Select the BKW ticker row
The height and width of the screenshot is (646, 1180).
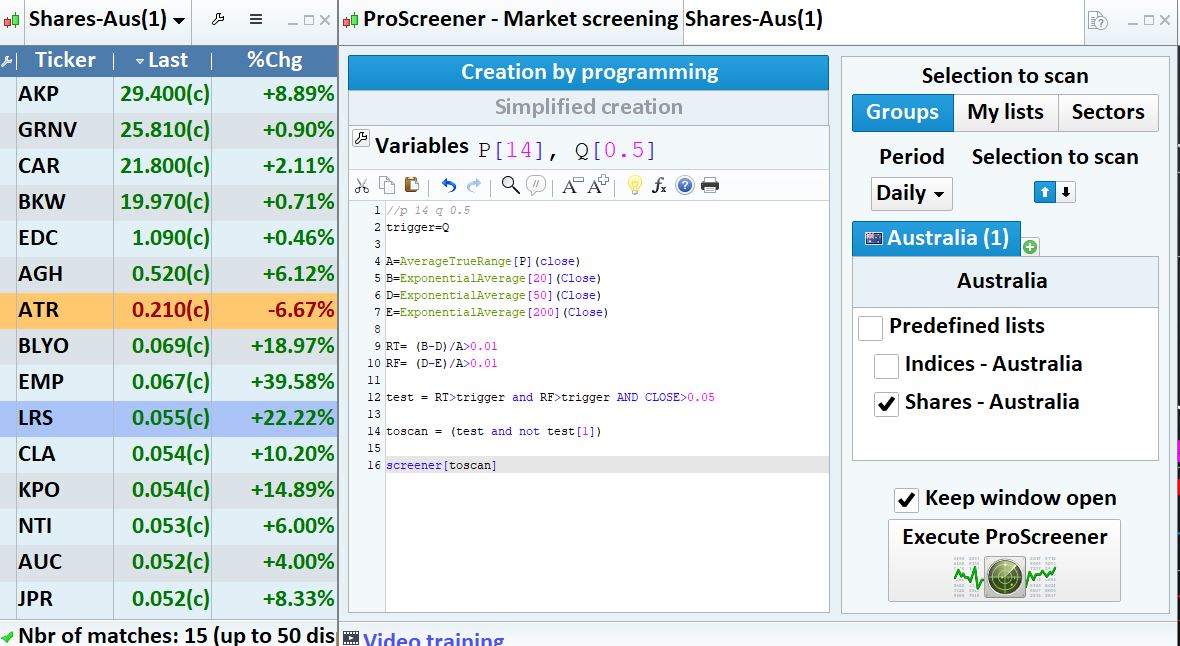(x=169, y=202)
